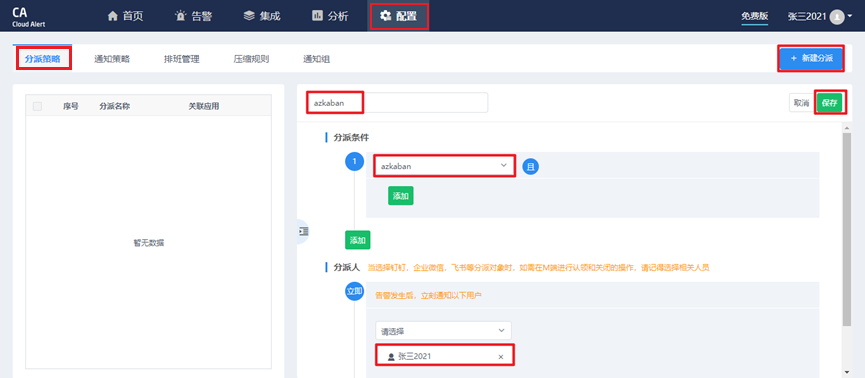Focus the azkaban policy name field

[397, 103]
